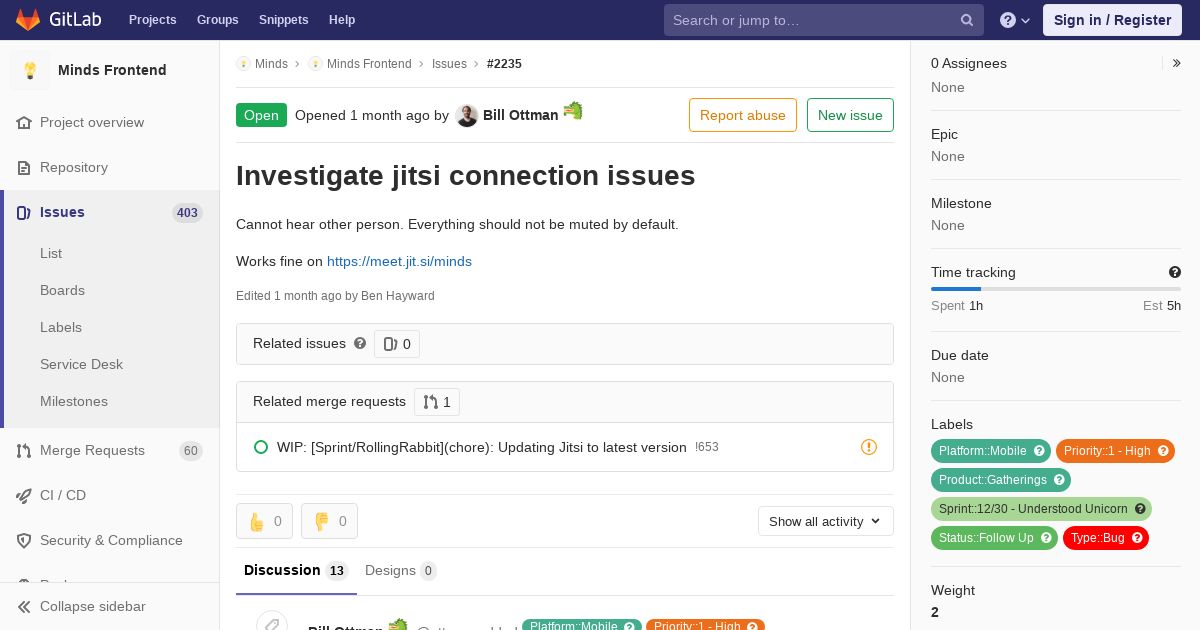
Task: Open Help menu in top bar
Action: click(x=342, y=20)
